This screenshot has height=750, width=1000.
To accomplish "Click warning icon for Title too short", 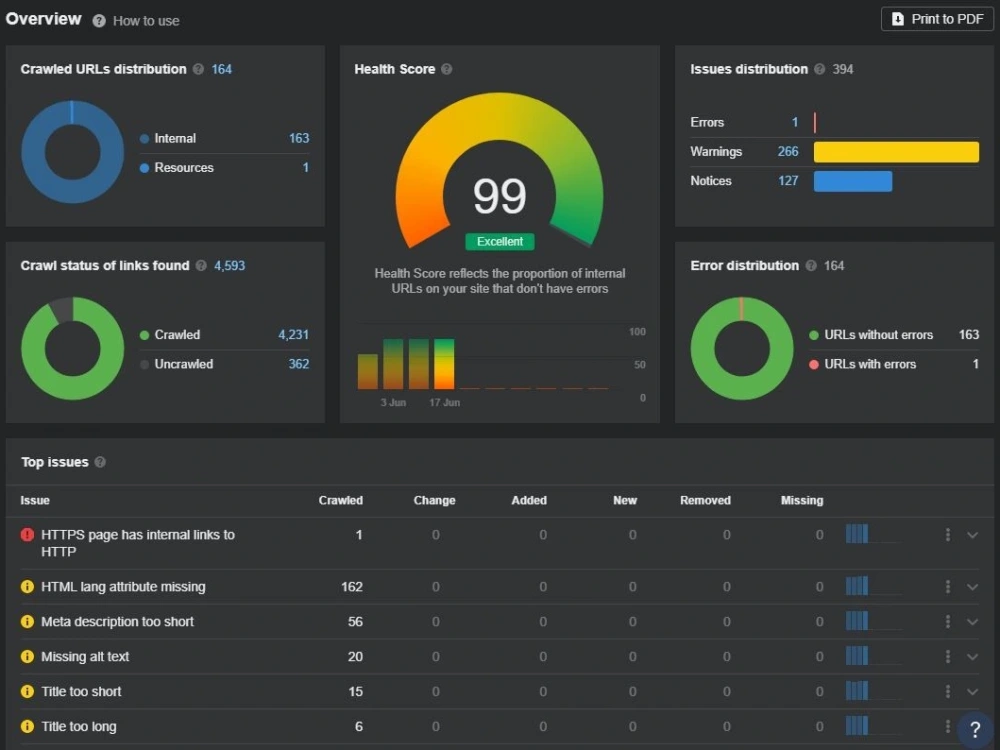I will click(27, 692).
